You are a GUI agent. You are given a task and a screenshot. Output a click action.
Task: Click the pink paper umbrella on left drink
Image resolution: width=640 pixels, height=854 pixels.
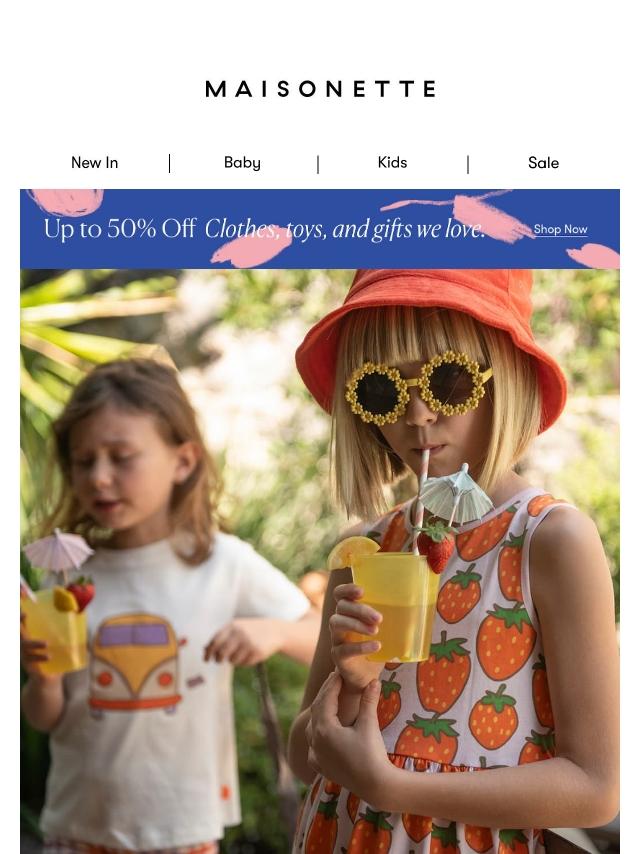click(58, 550)
